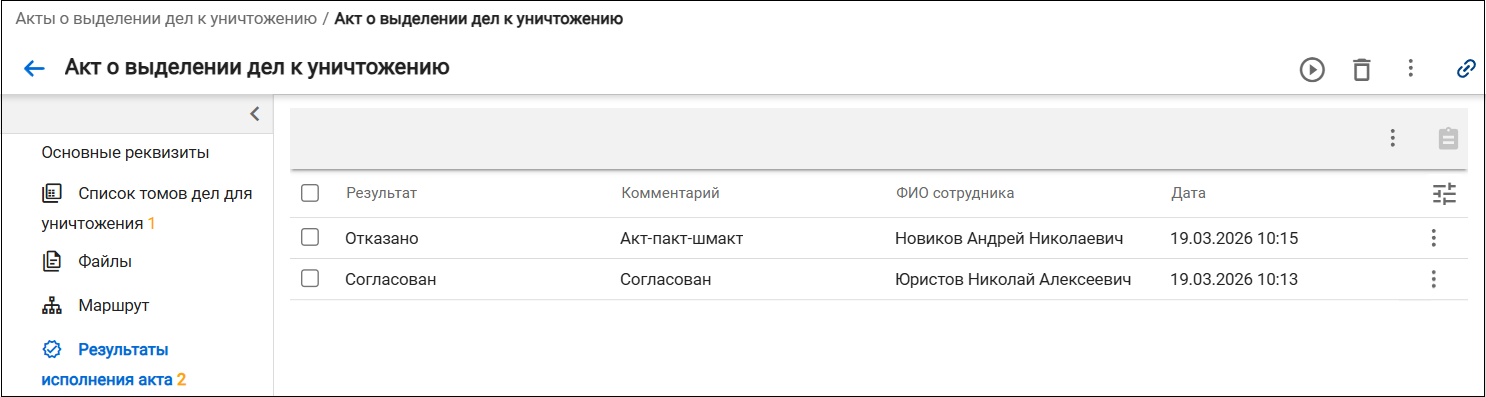The image size is (1486, 397).
Task: Select Основные реквизиты in sidebar
Action: click(125, 153)
